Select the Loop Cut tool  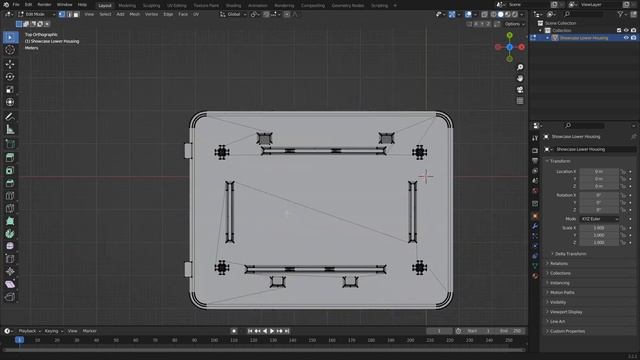10,196
